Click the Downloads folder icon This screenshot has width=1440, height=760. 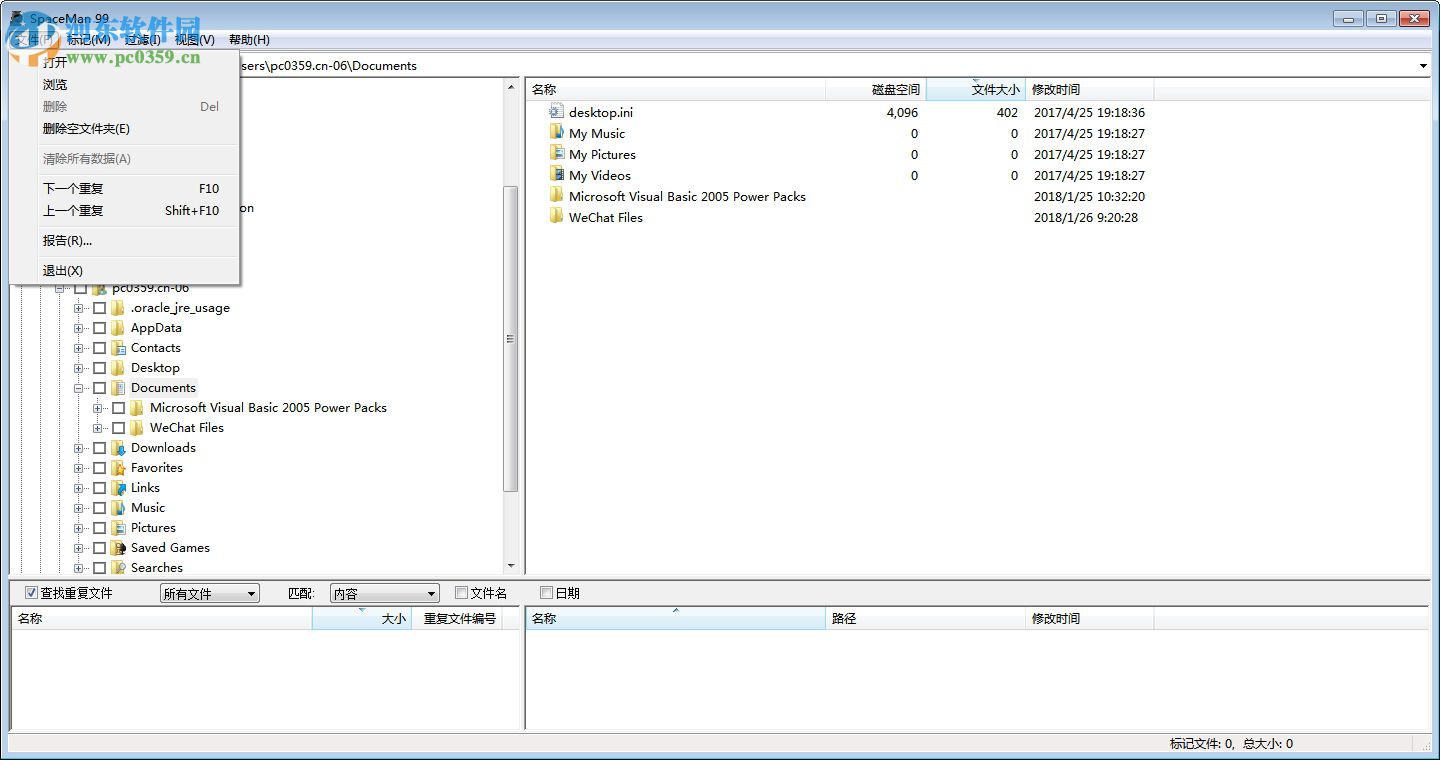pyautogui.click(x=118, y=448)
